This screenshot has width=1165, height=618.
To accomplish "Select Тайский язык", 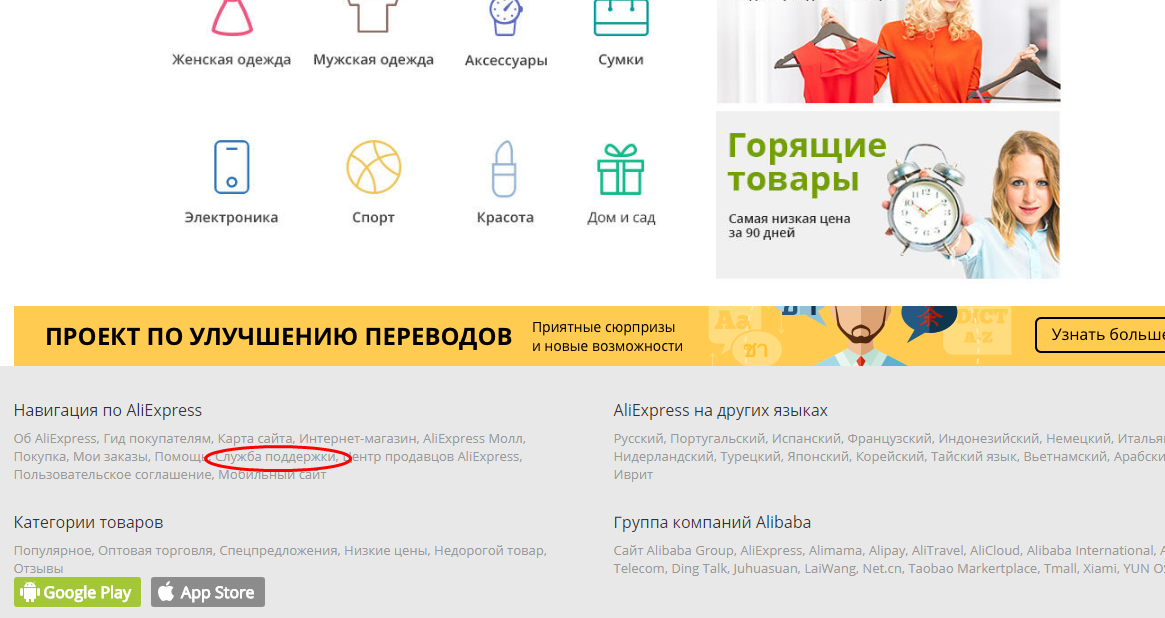I will [x=973, y=456].
